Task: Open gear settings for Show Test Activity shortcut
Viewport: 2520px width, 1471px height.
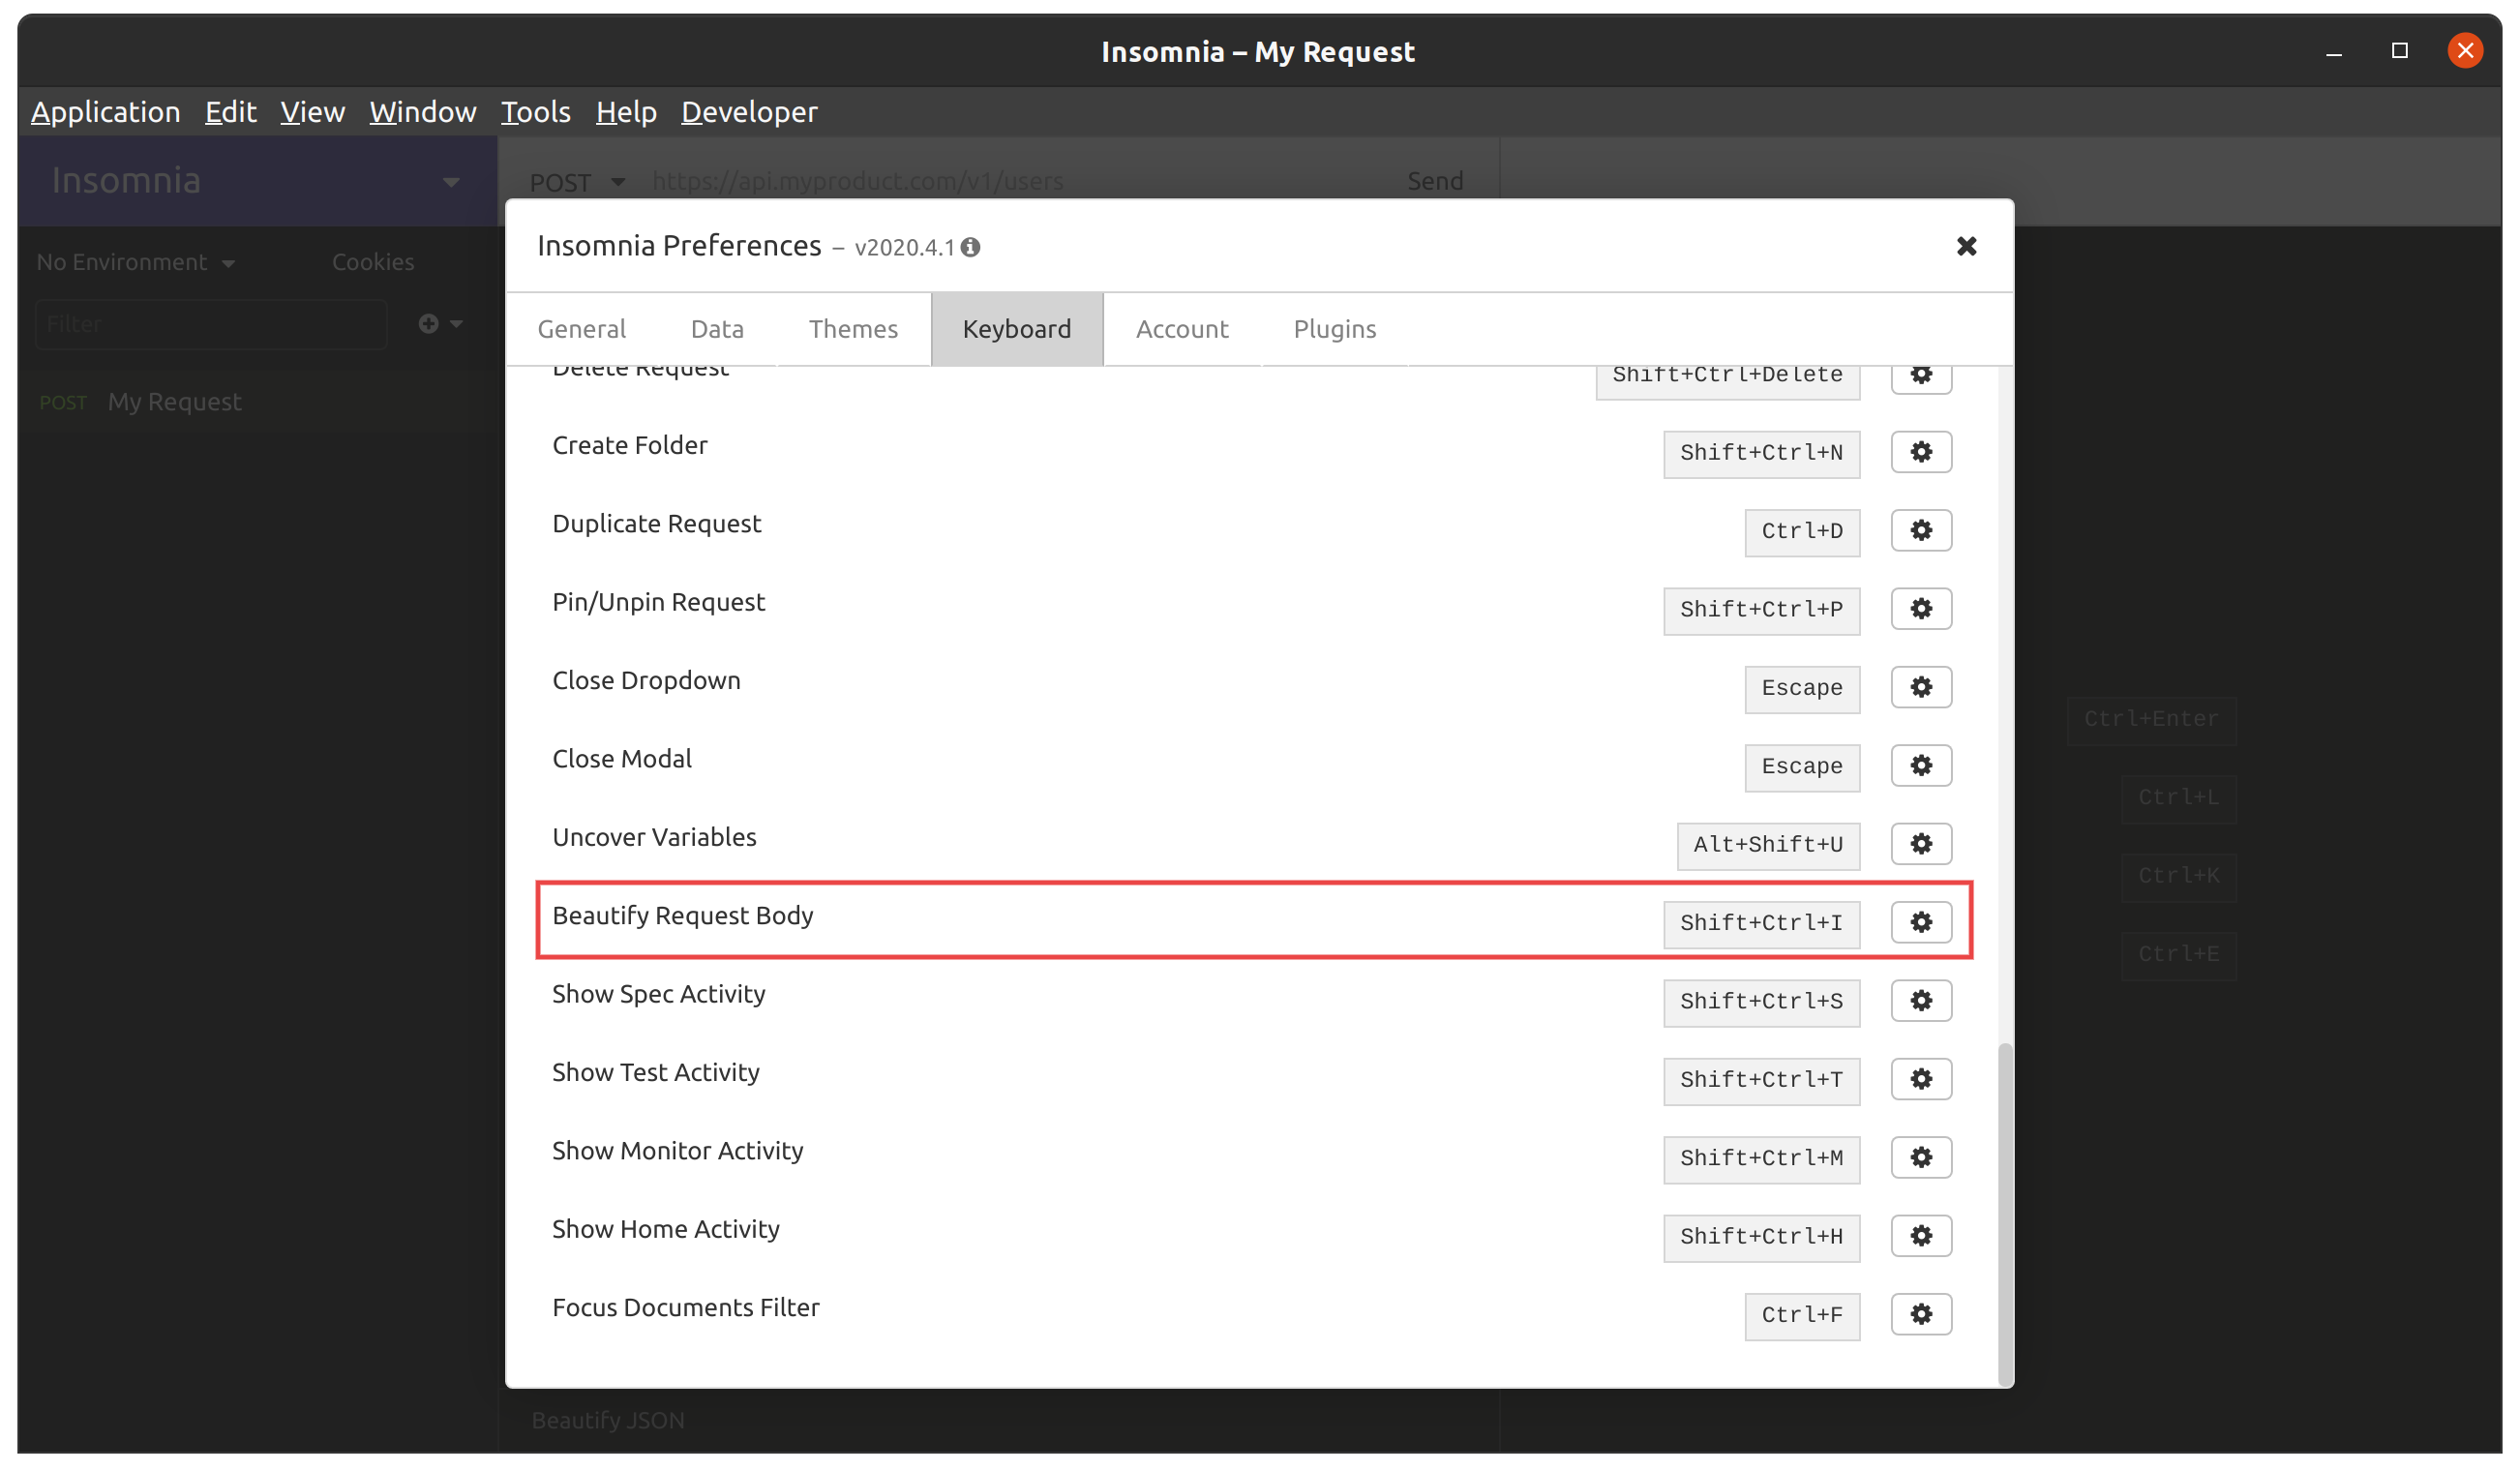Action: click(x=1921, y=1079)
